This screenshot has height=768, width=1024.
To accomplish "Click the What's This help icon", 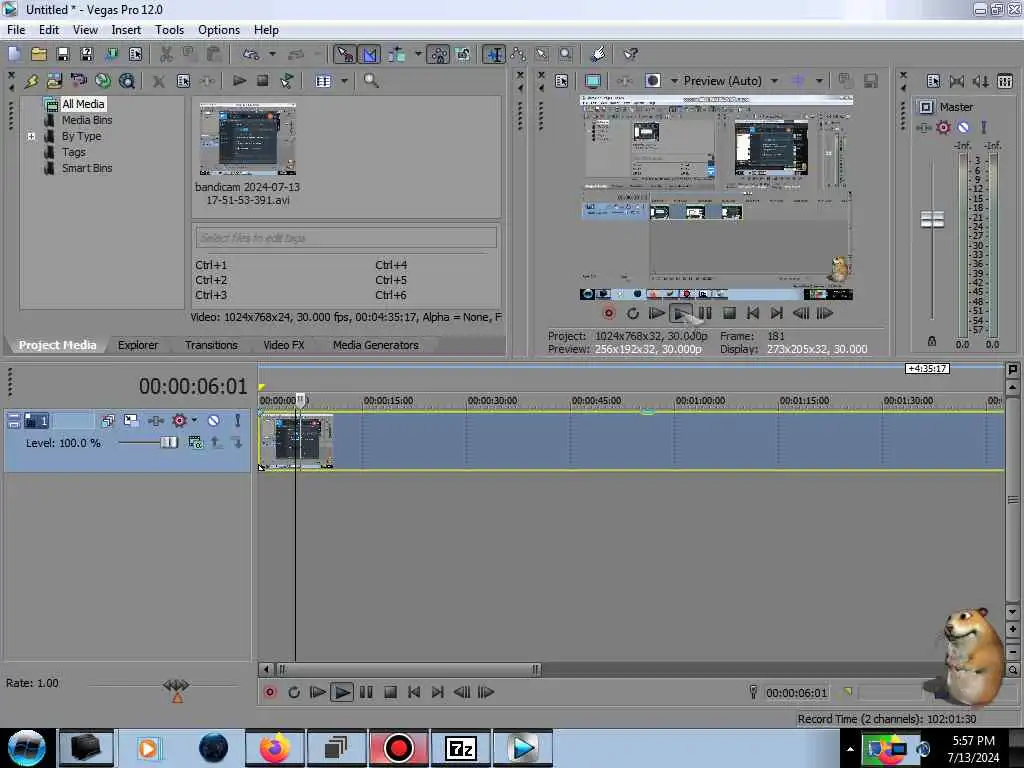I will (x=630, y=54).
